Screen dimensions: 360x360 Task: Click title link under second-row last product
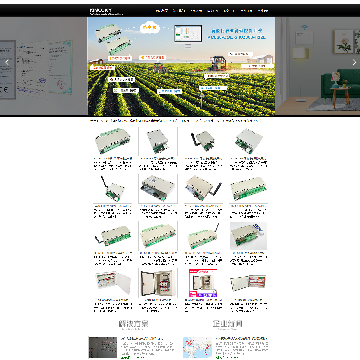pyautogui.click(x=249, y=206)
